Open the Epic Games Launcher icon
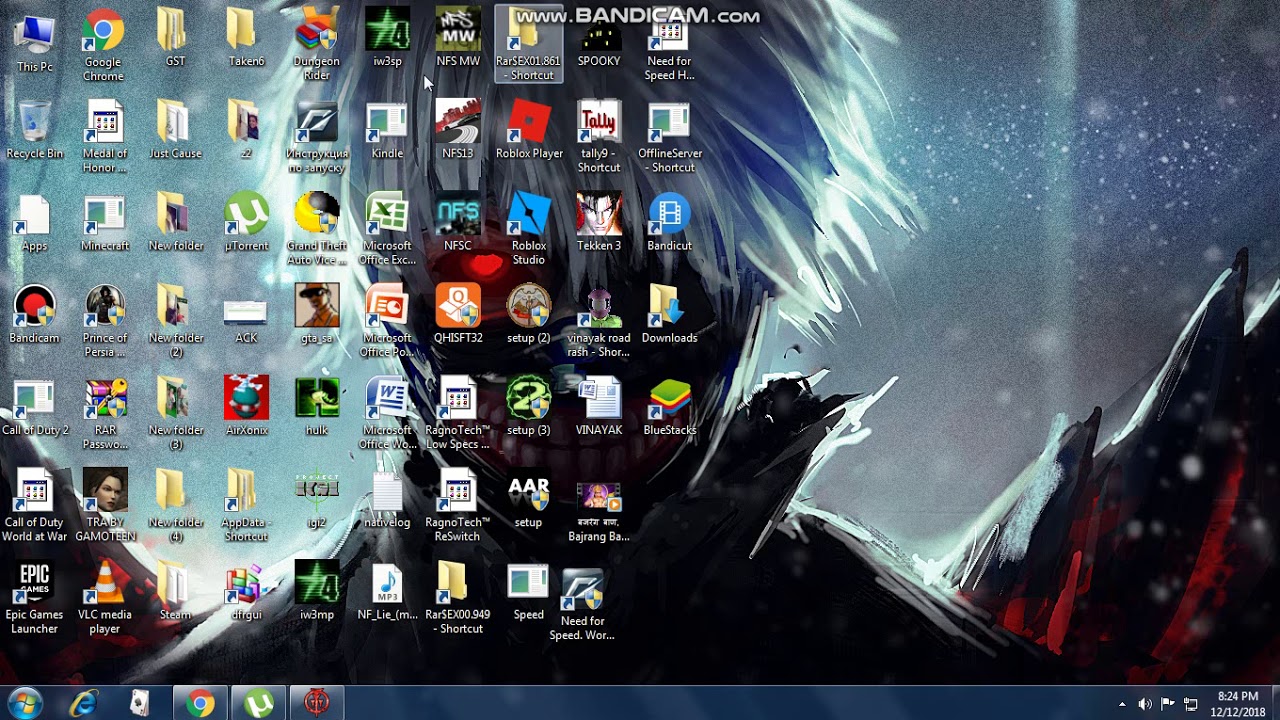 [34, 585]
